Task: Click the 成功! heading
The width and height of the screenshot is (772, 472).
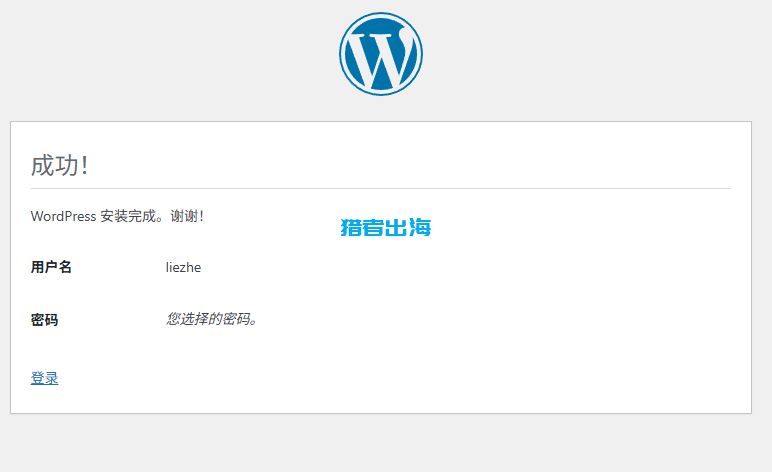Action: pyautogui.click(x=60, y=165)
